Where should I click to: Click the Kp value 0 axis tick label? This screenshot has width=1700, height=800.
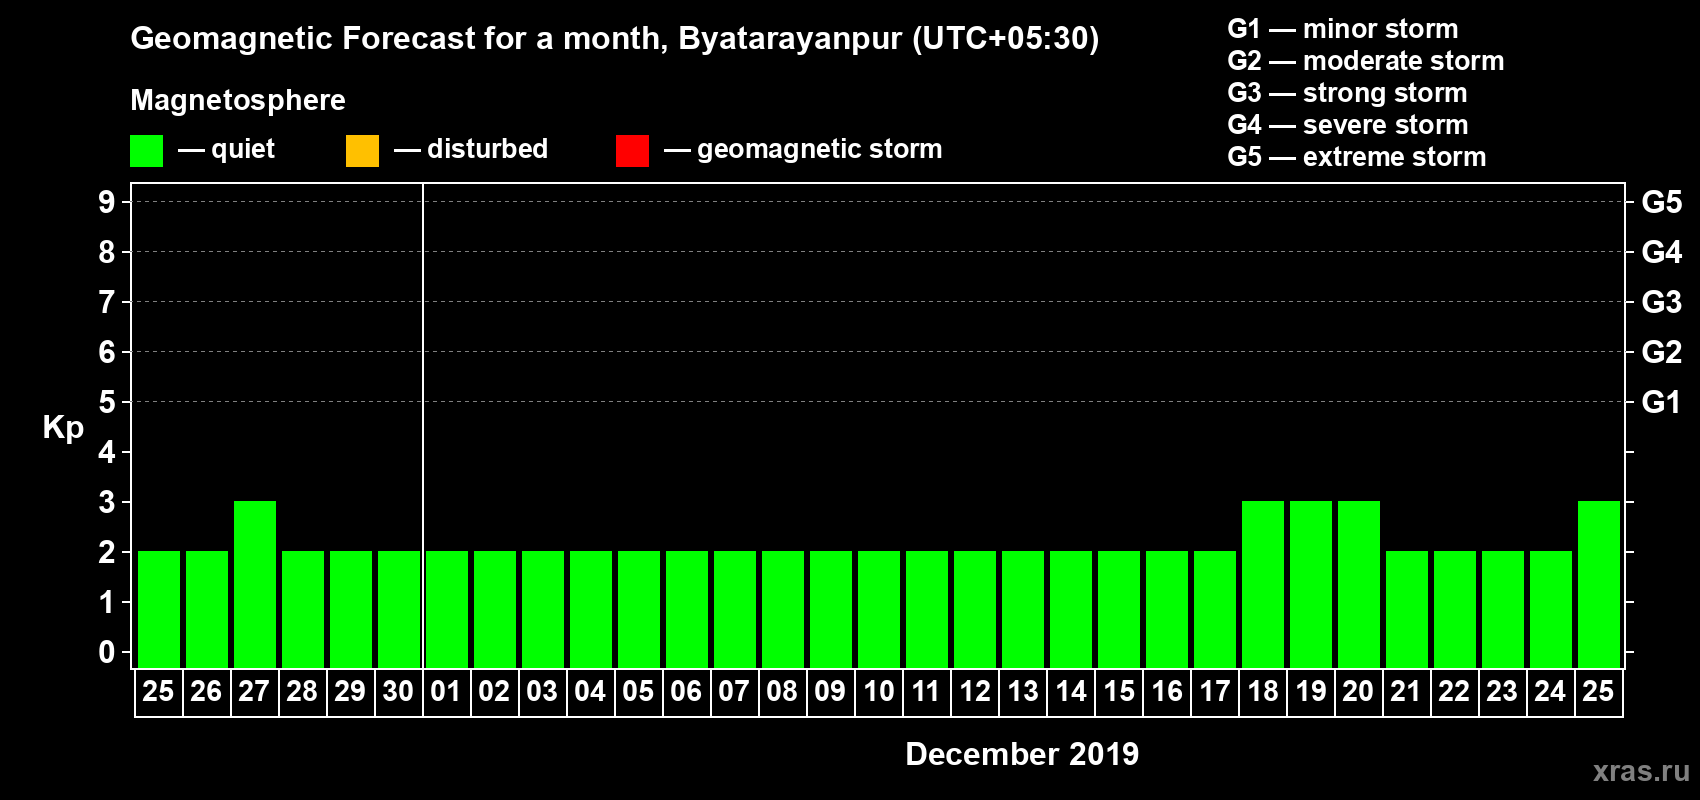(x=107, y=652)
